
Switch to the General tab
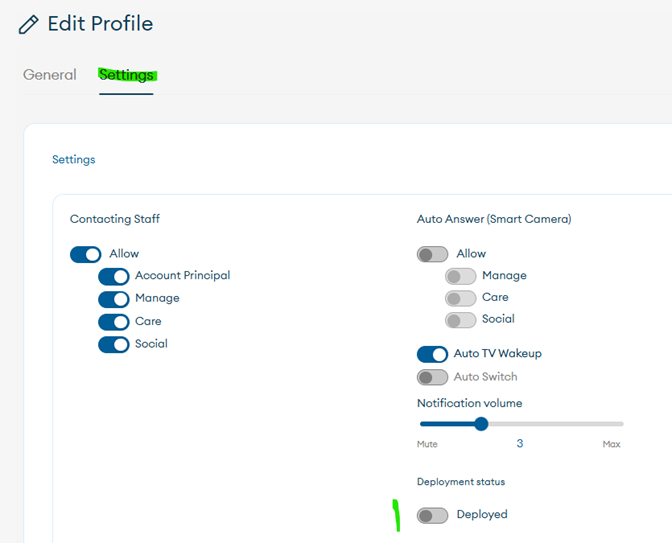(50, 75)
